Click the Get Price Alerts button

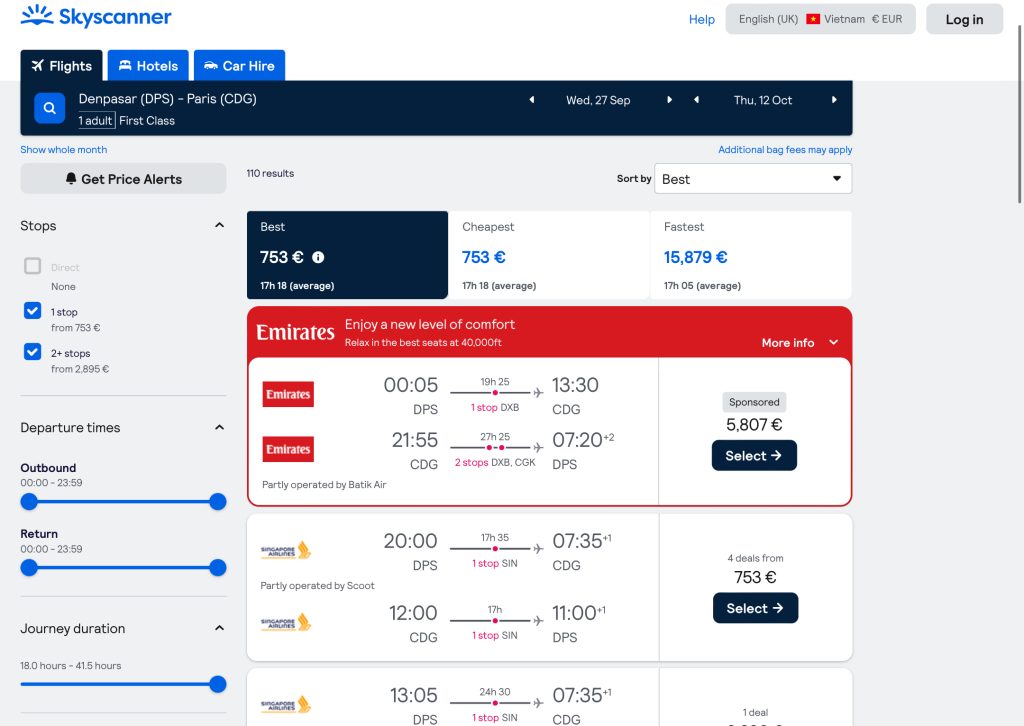pos(123,179)
